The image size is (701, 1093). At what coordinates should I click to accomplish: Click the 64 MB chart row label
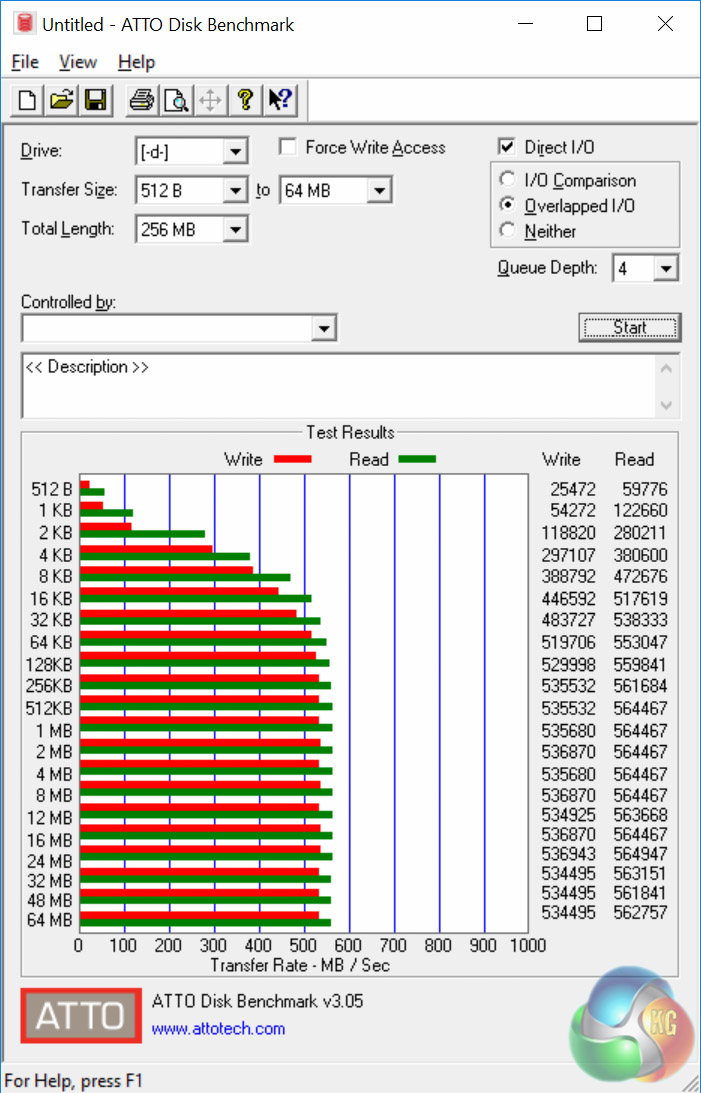(x=49, y=920)
